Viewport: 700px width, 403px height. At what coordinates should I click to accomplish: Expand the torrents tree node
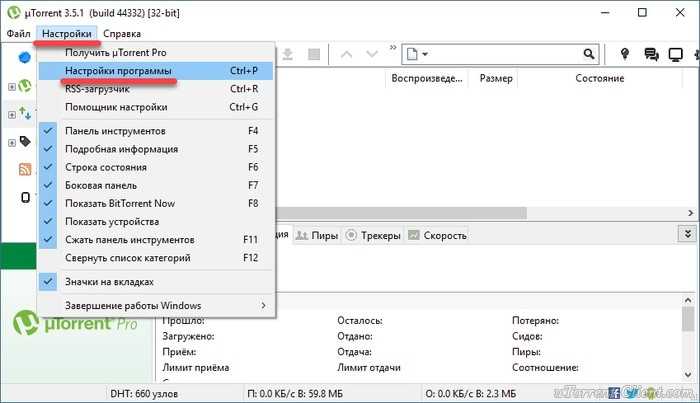click(12, 87)
